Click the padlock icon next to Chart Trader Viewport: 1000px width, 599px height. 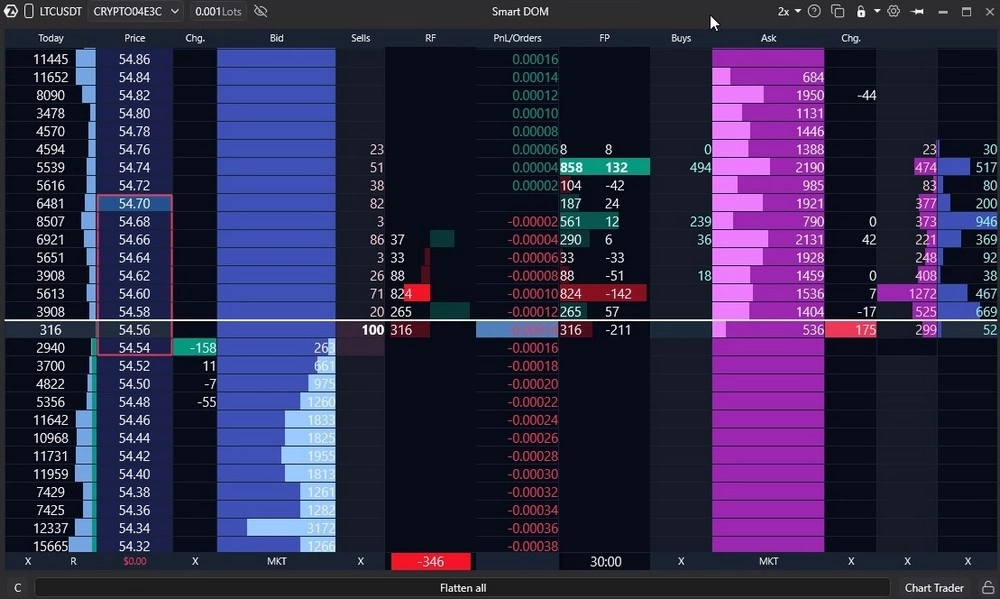pyautogui.click(x=988, y=588)
